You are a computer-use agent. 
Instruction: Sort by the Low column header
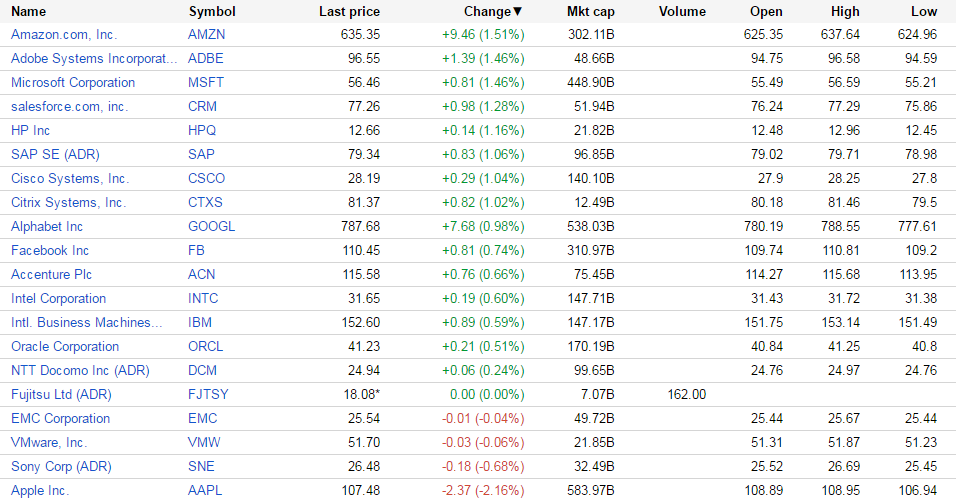tap(924, 12)
